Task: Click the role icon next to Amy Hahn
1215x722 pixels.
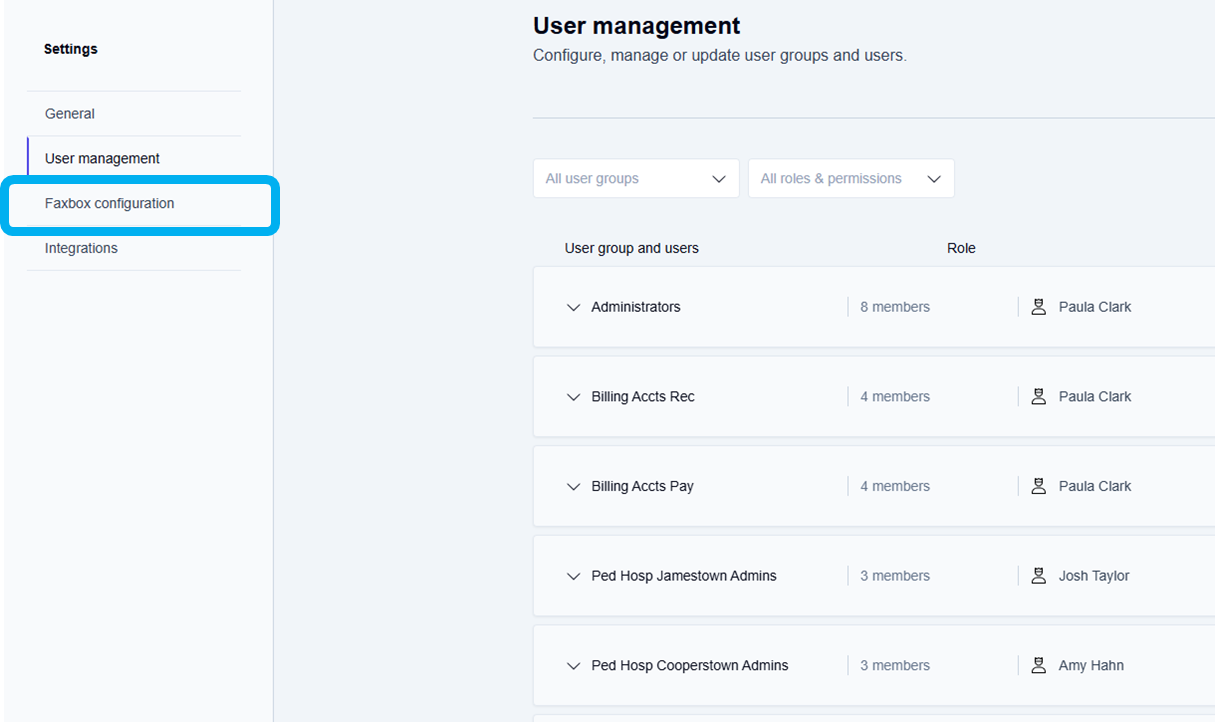Action: click(x=1038, y=665)
